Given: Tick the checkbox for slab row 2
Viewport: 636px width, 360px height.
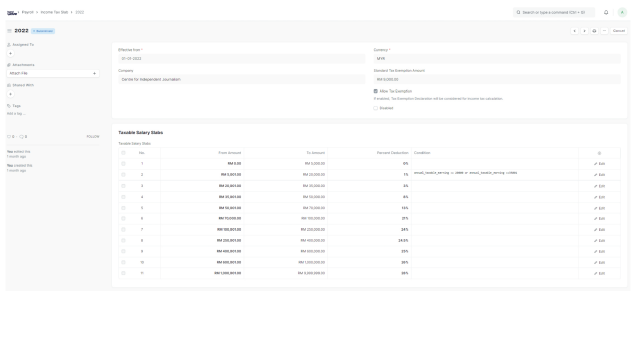Looking at the screenshot, I should [123, 175].
